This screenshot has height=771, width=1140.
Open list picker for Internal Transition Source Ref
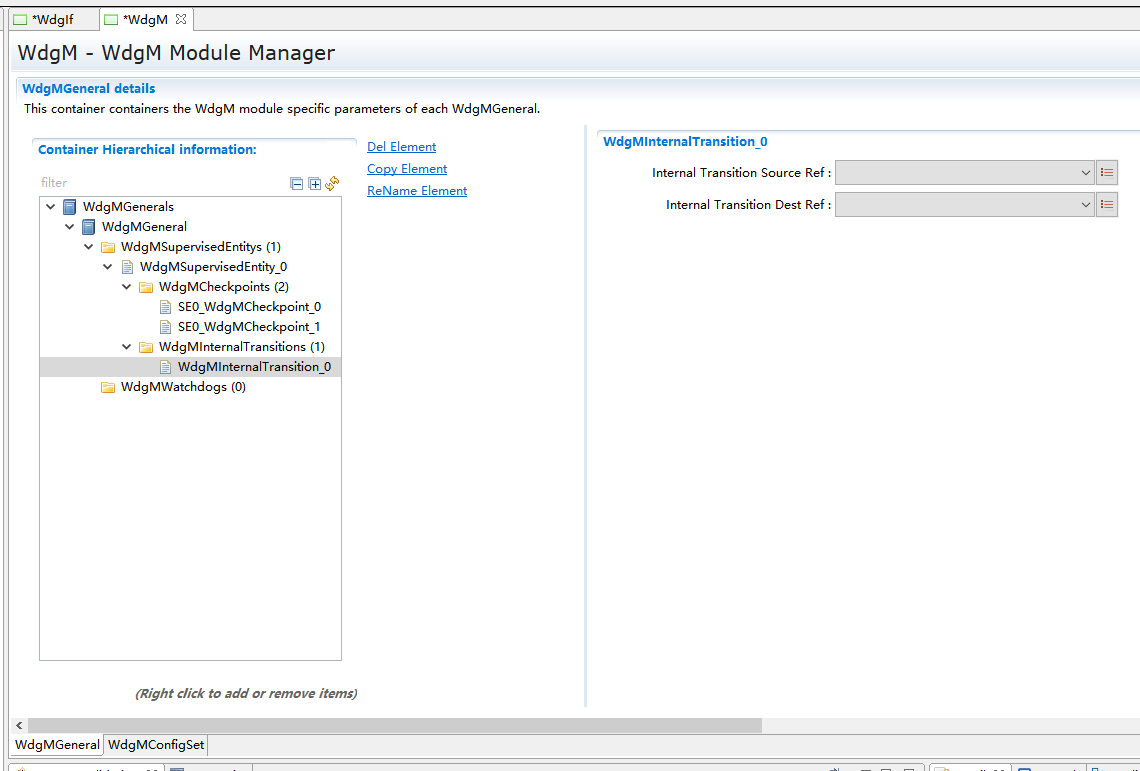tap(1107, 172)
